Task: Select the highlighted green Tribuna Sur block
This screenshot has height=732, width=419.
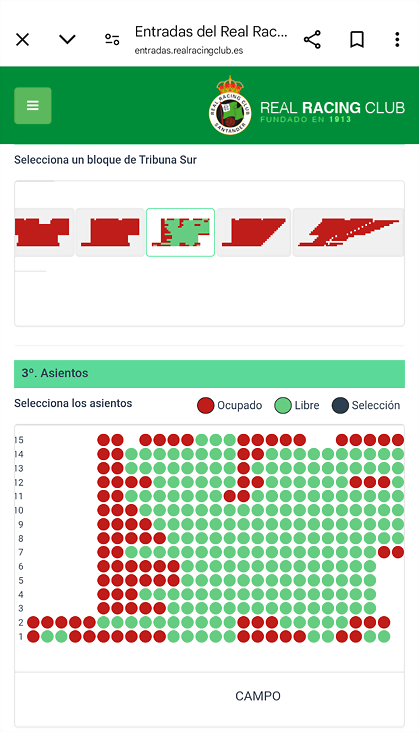Action: coord(181,232)
